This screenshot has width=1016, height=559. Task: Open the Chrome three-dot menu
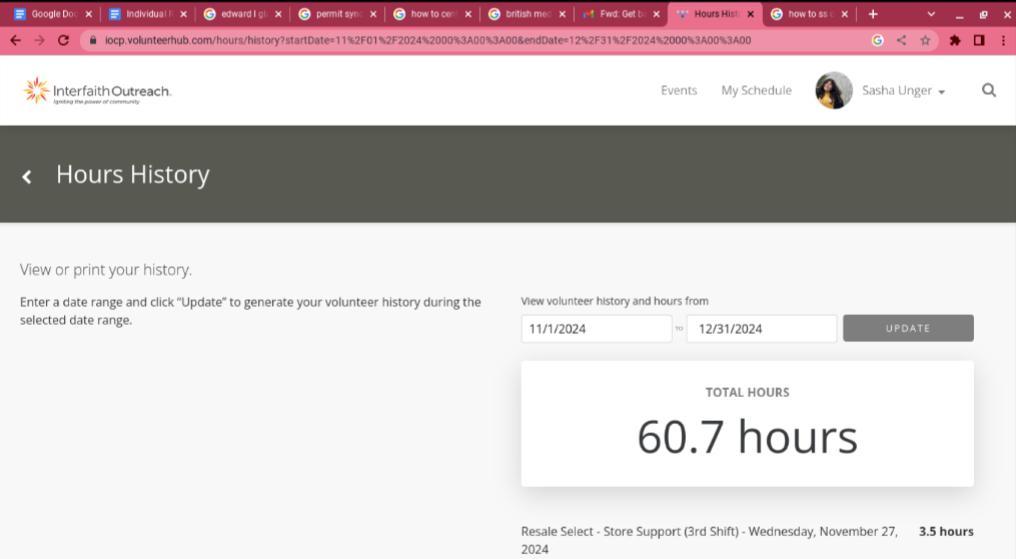coord(1003,40)
